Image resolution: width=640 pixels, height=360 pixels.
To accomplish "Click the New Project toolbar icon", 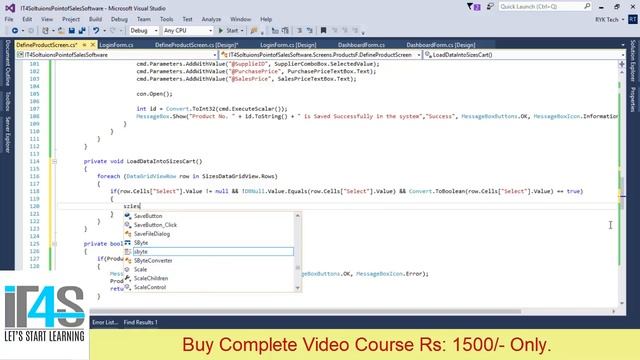I will point(45,31).
